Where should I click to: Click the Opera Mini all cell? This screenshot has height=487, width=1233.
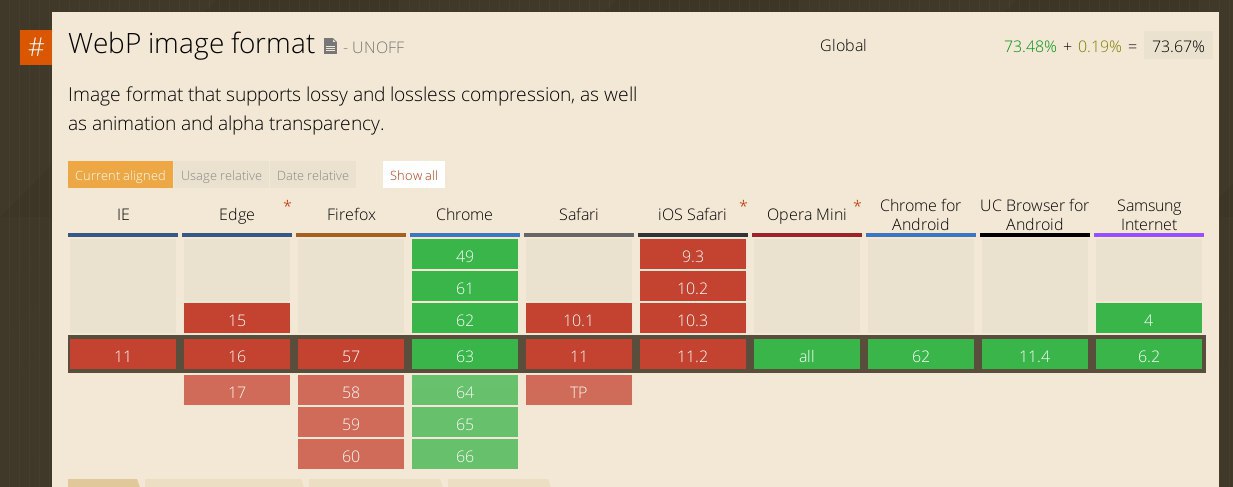[807, 355]
